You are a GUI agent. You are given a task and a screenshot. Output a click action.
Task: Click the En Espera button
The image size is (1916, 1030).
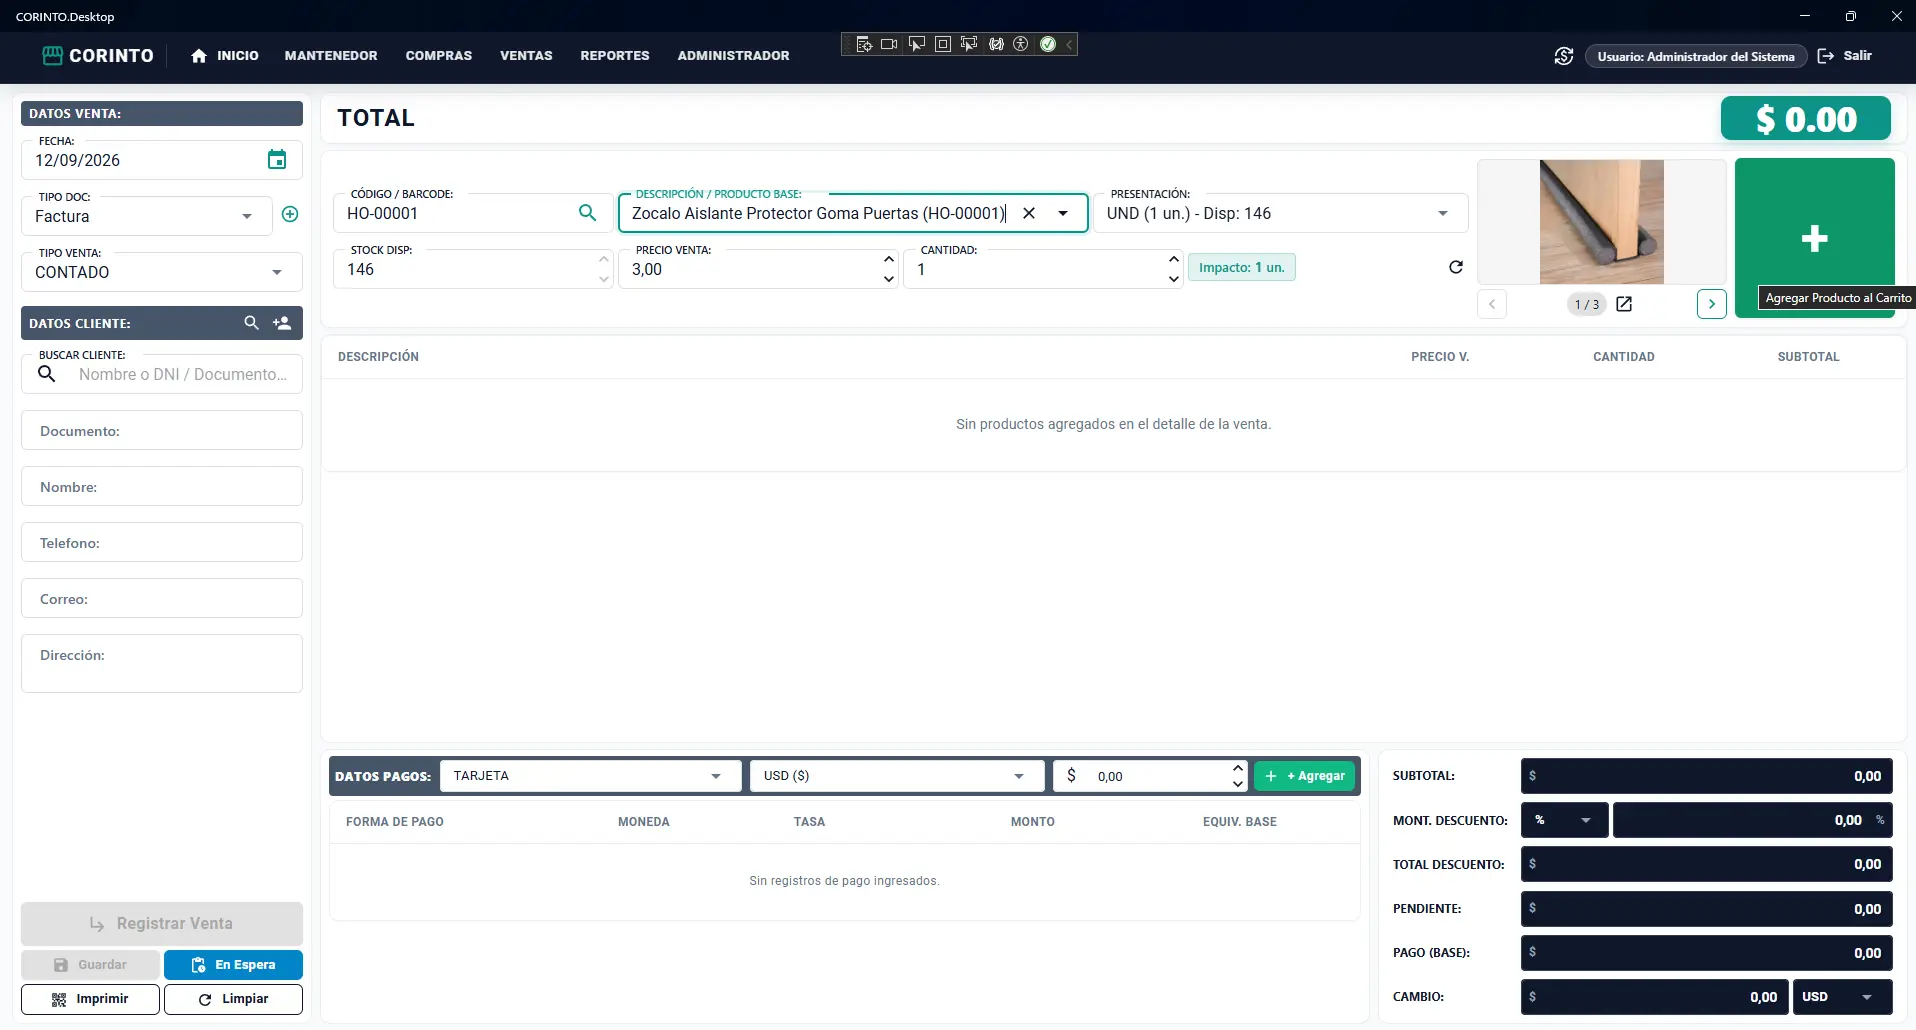[x=233, y=965]
